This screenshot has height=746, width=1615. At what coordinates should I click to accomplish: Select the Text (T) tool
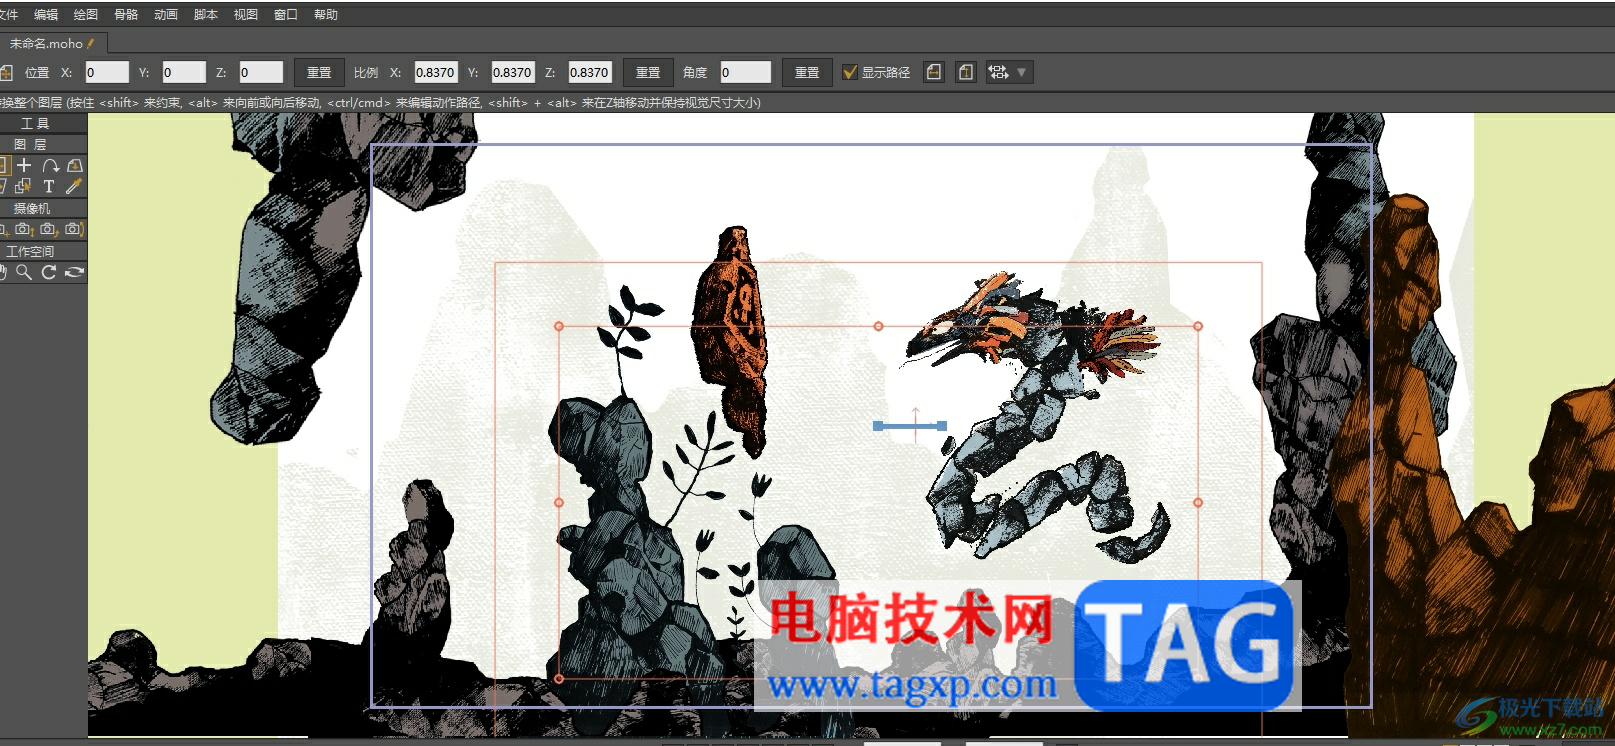pyautogui.click(x=49, y=187)
